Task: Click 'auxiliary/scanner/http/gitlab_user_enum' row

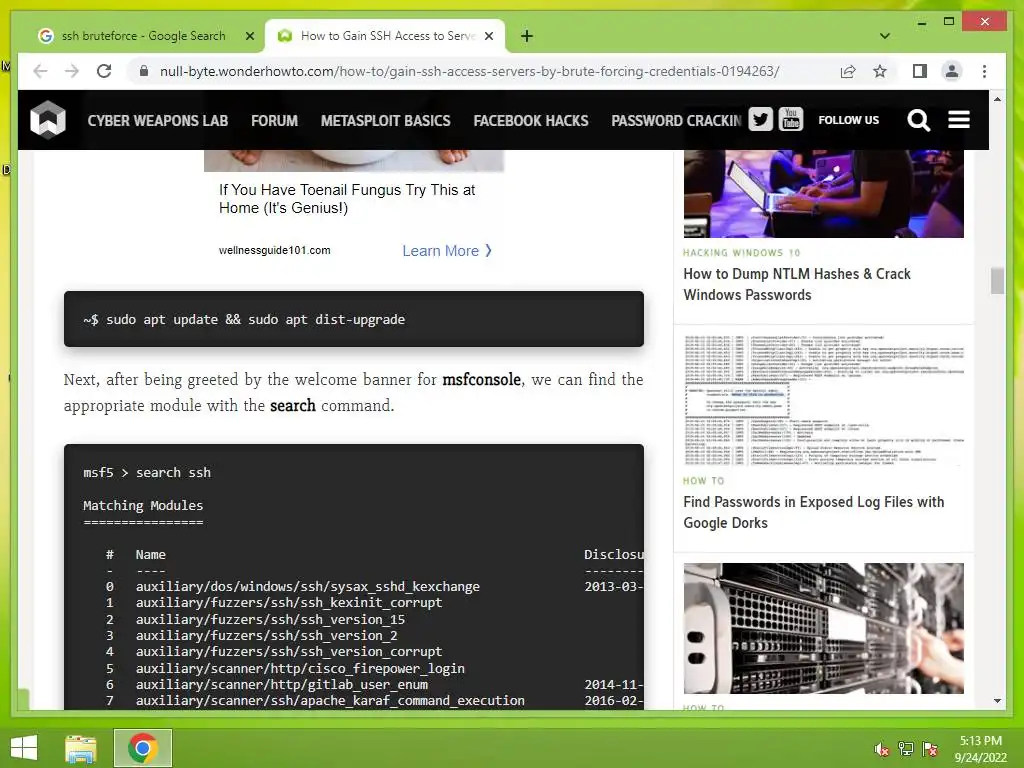Action: (x=281, y=684)
